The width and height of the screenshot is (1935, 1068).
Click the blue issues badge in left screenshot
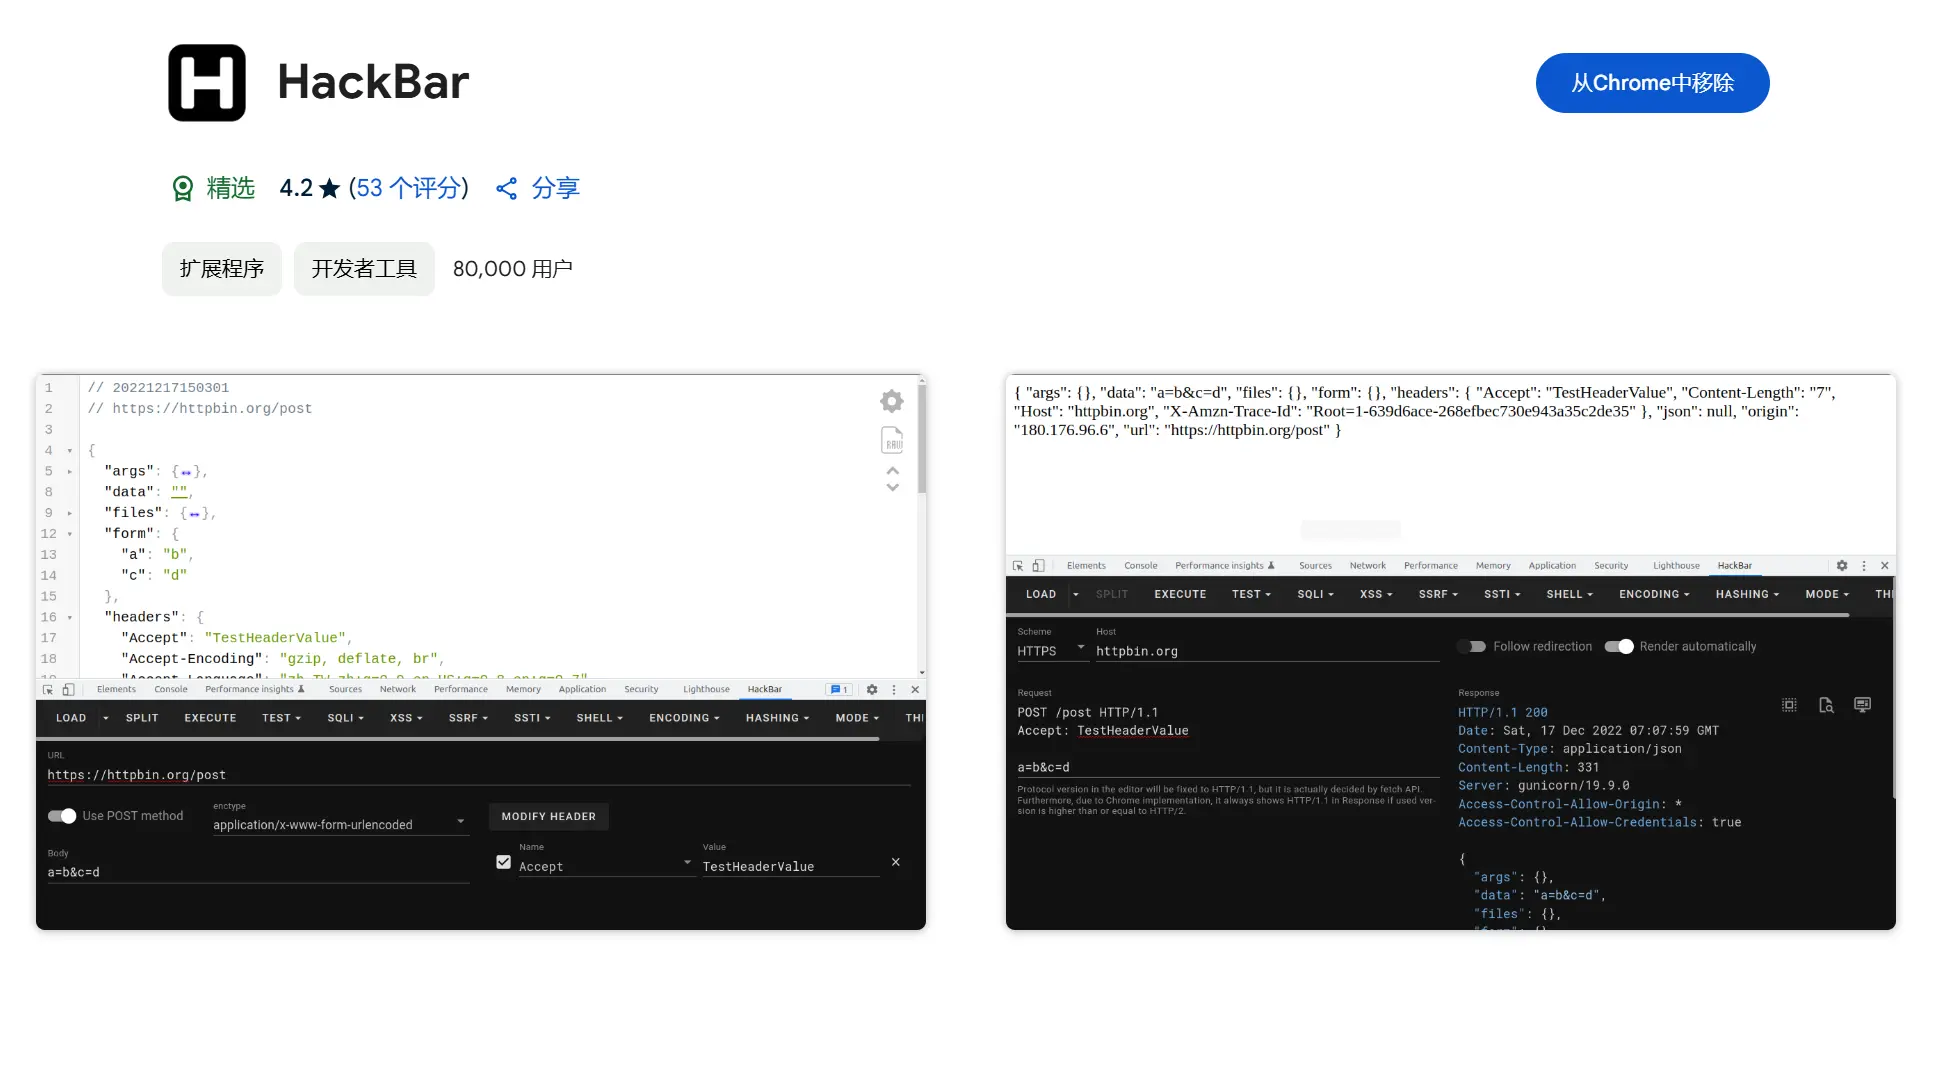point(839,690)
